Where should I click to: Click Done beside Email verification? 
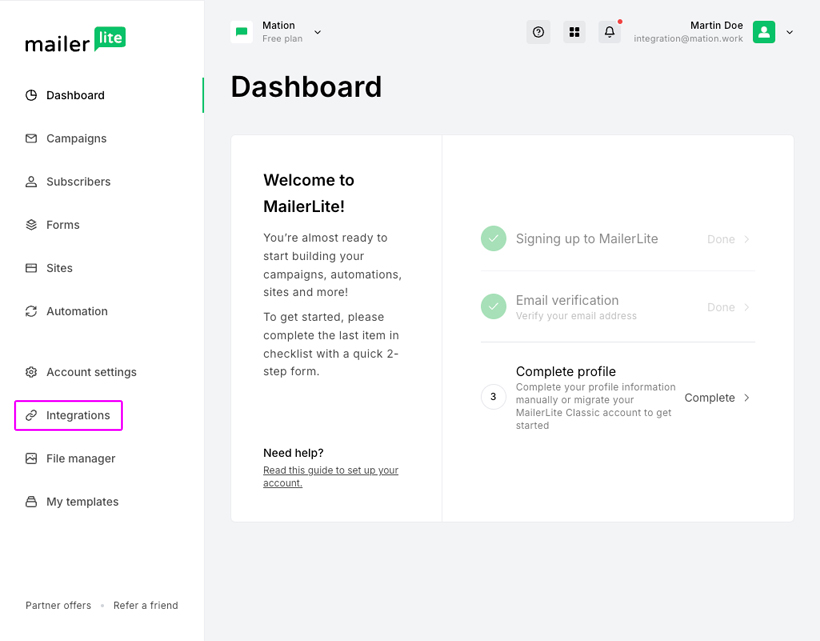pos(721,307)
